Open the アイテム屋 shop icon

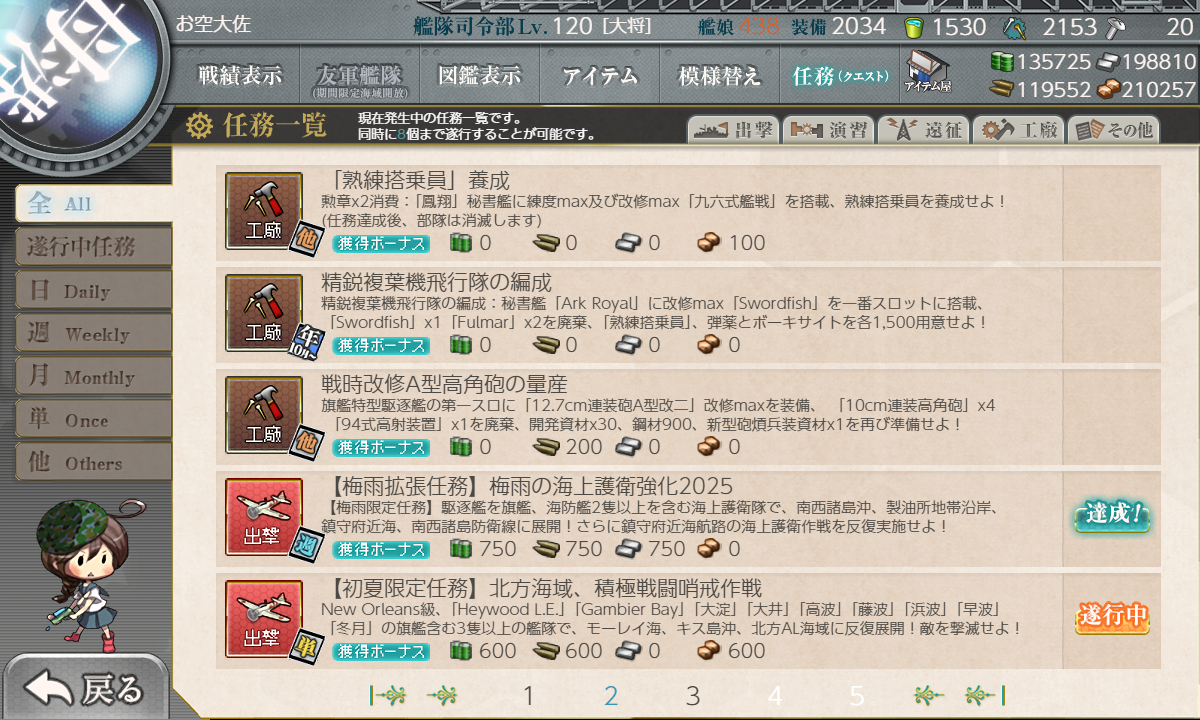929,72
